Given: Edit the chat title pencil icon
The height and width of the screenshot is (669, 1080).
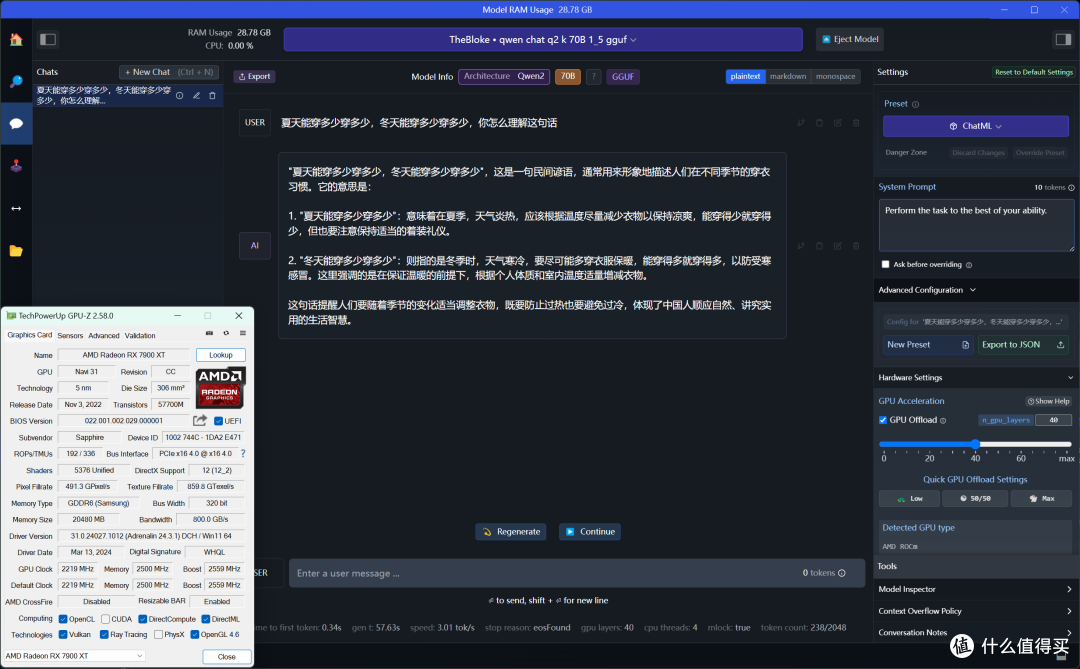Looking at the screenshot, I should [x=196, y=96].
